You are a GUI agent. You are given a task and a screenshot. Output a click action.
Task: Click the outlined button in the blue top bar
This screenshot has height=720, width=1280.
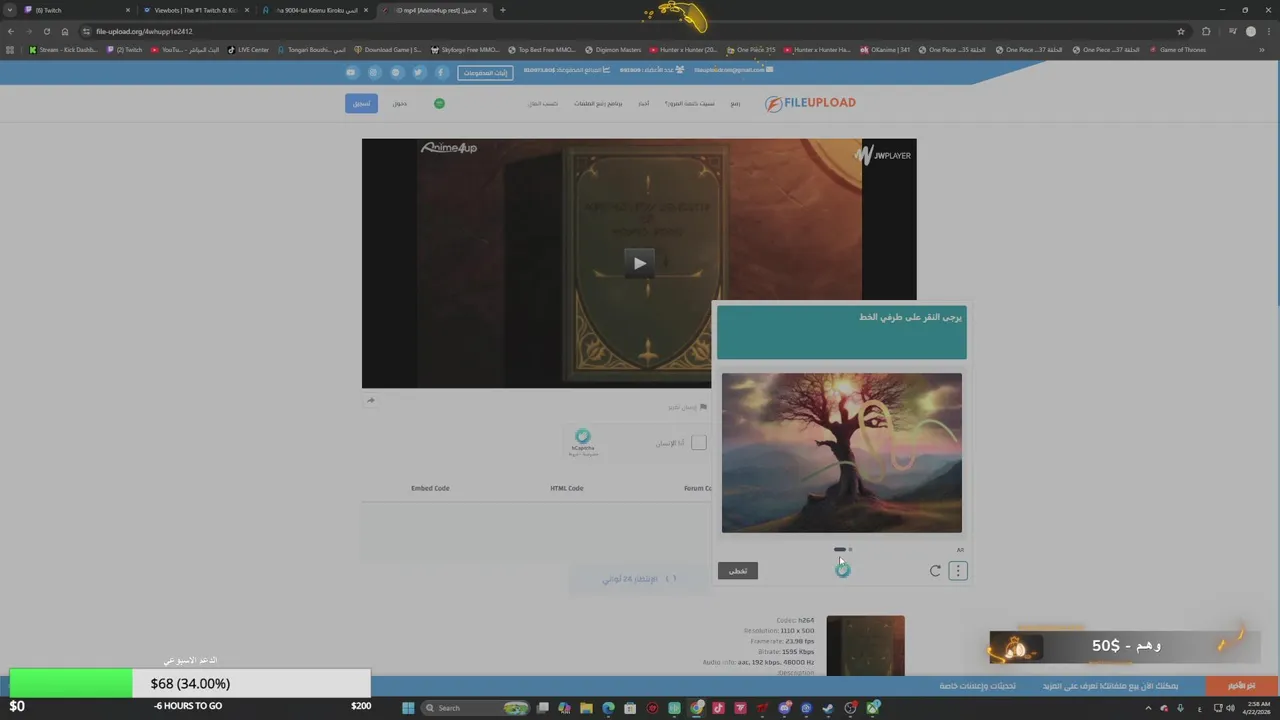[485, 72]
